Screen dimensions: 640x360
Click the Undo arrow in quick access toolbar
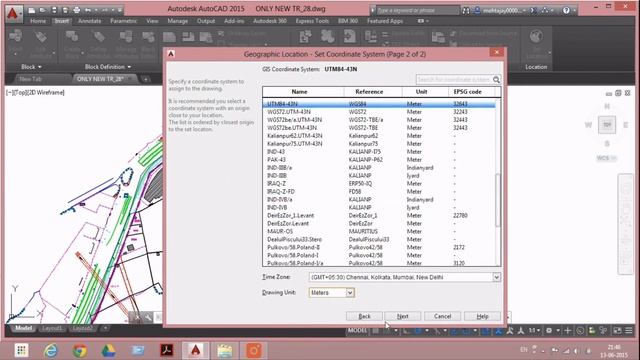(87, 10)
